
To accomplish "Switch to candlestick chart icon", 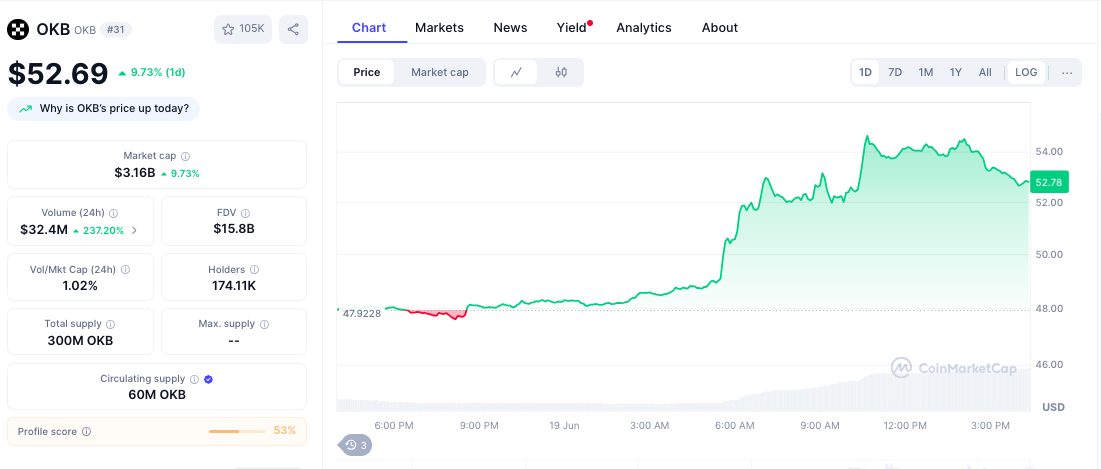I will click(x=561, y=72).
